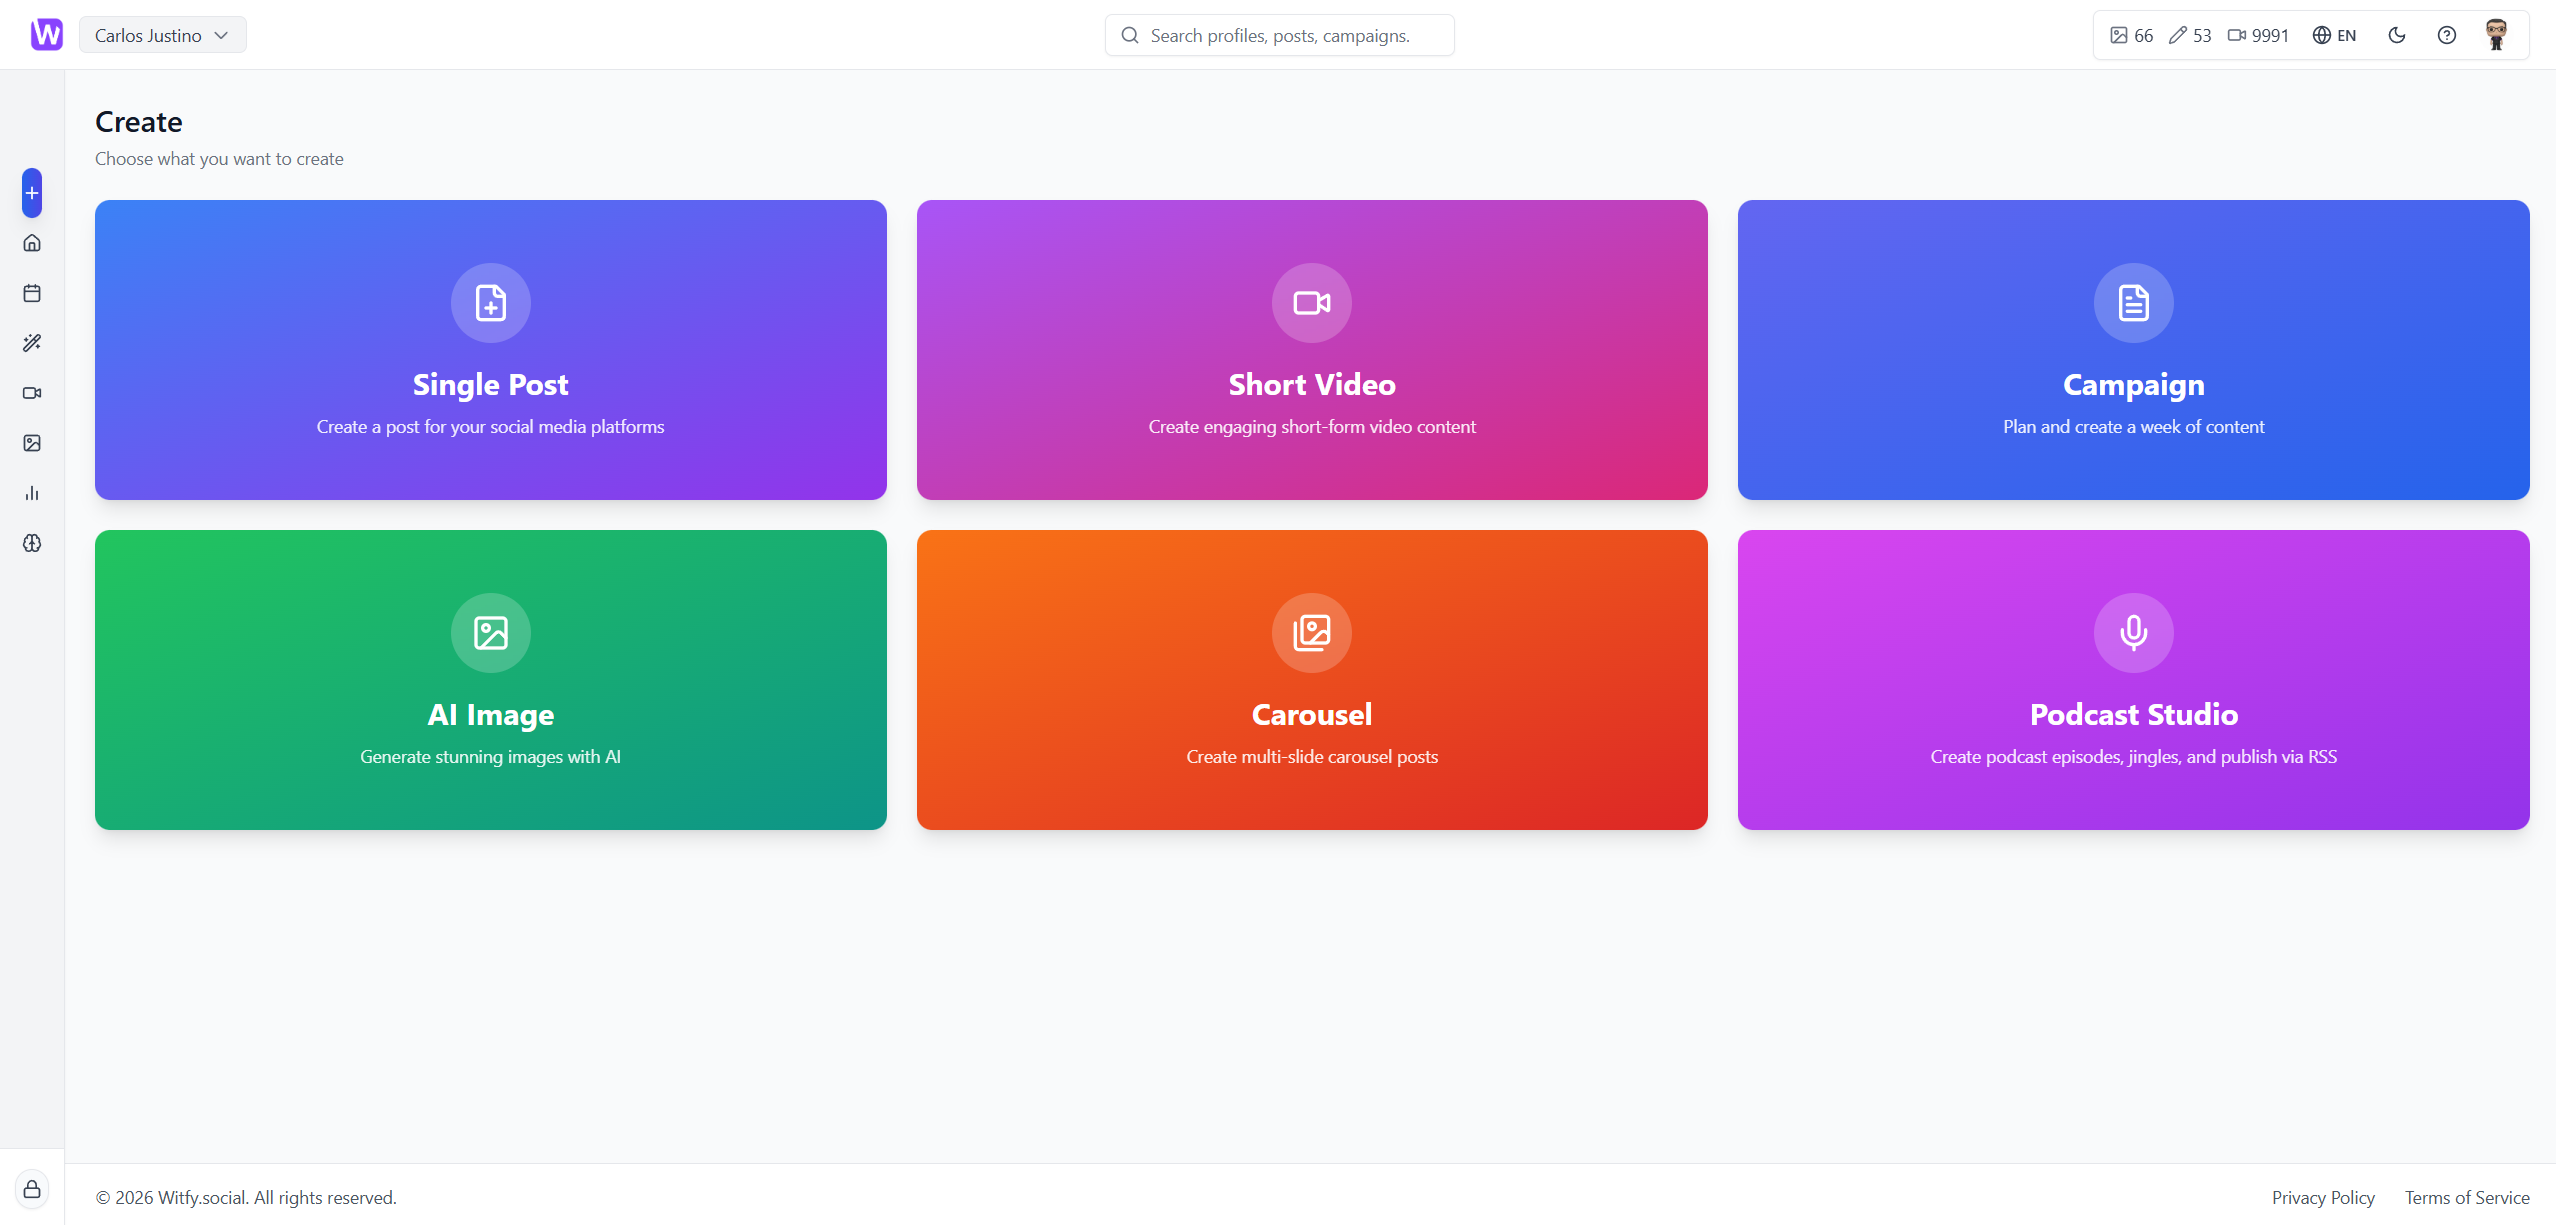The height and width of the screenshot is (1225, 2556).
Task: Open the EN language selector
Action: pos(2334,35)
